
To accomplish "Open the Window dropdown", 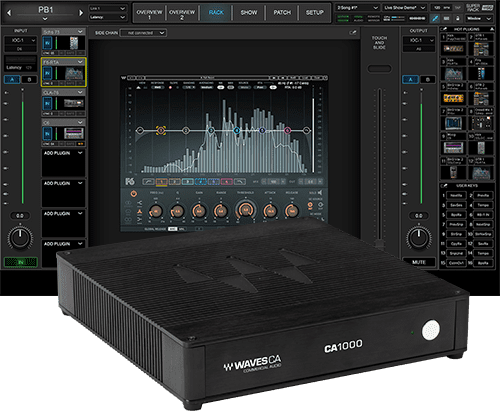I will 479,19.
